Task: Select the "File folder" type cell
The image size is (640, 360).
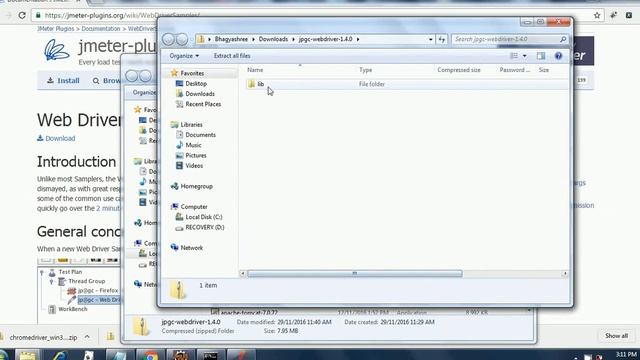Action: click(x=371, y=84)
